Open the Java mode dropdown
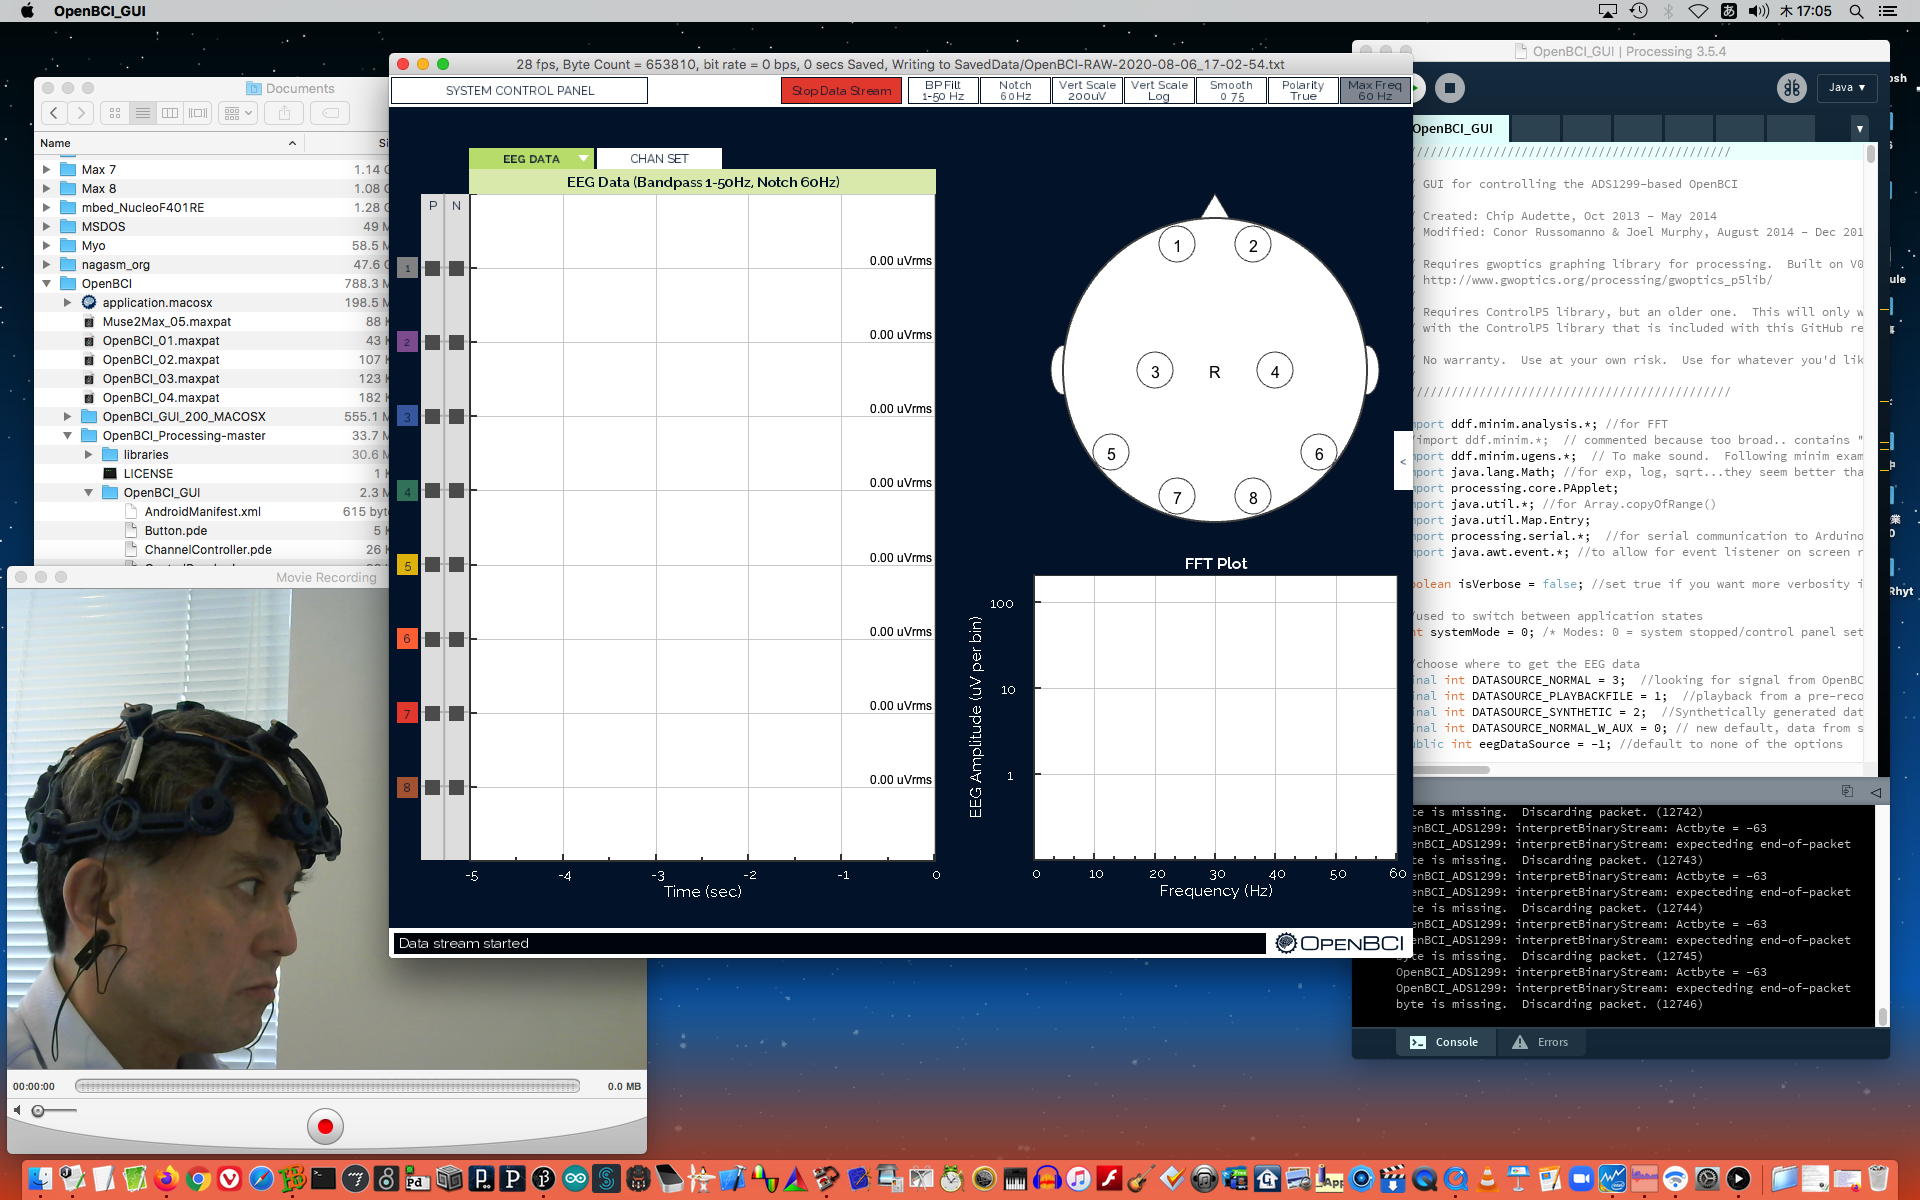 pos(1846,88)
